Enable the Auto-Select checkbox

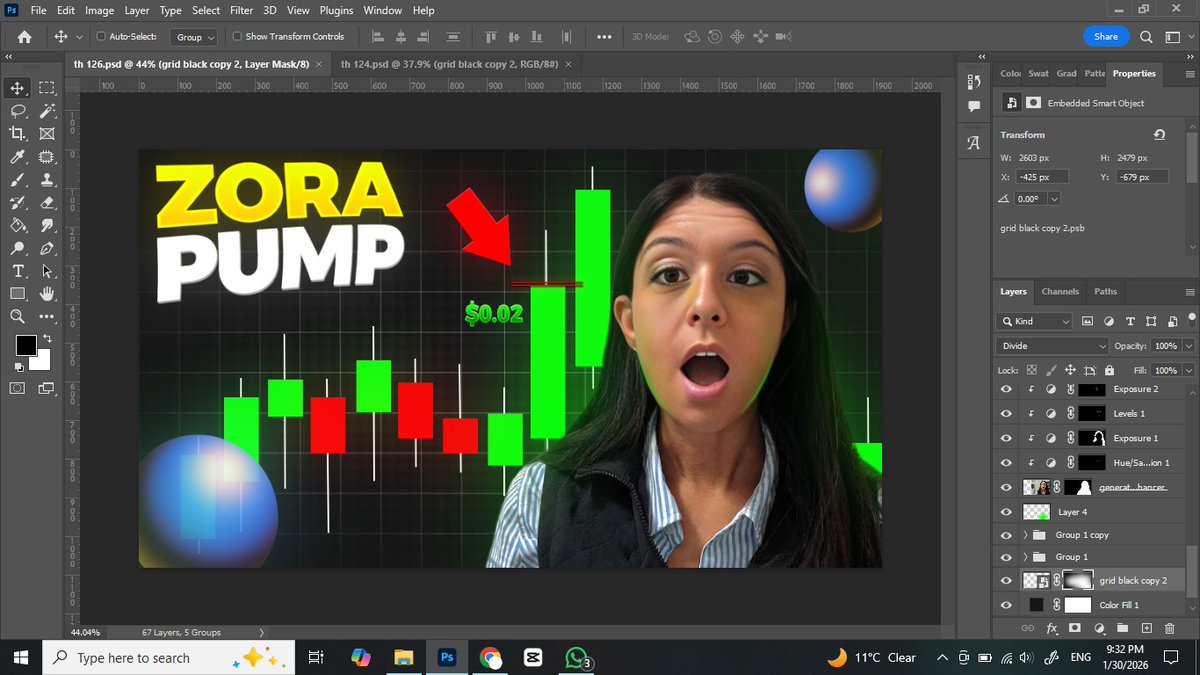click(101, 37)
